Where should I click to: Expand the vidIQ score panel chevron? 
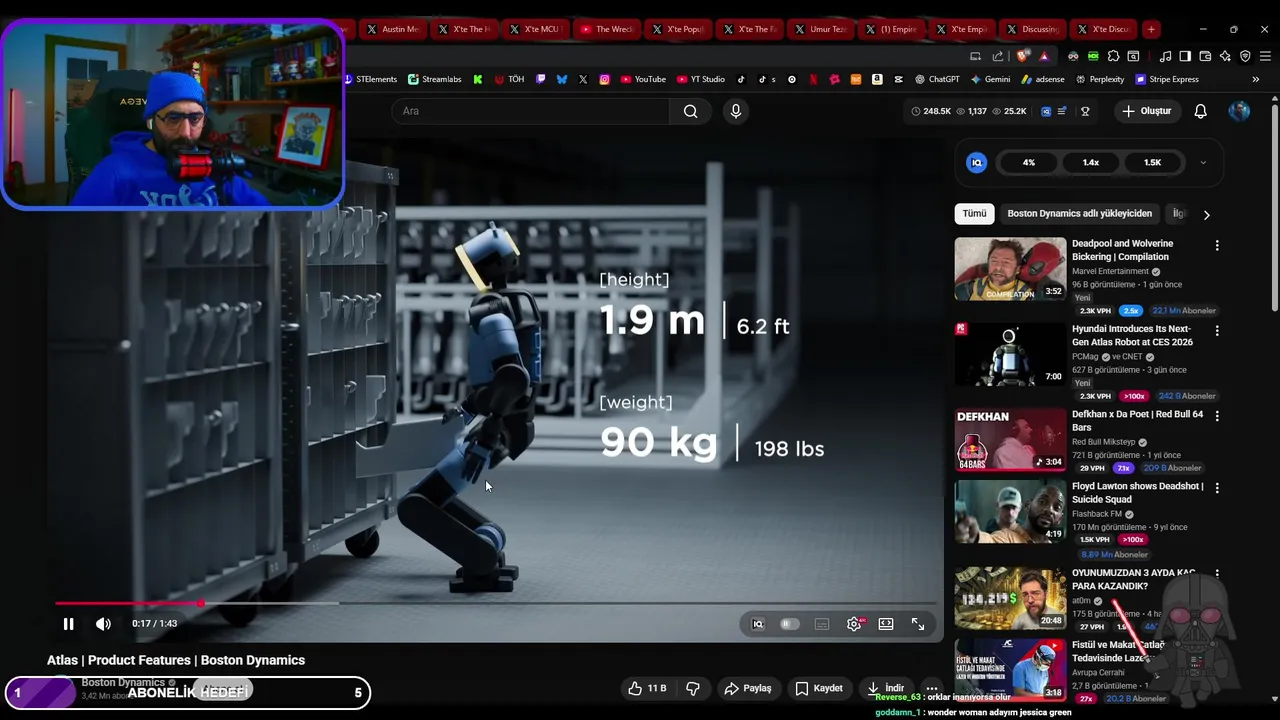pos(1203,162)
